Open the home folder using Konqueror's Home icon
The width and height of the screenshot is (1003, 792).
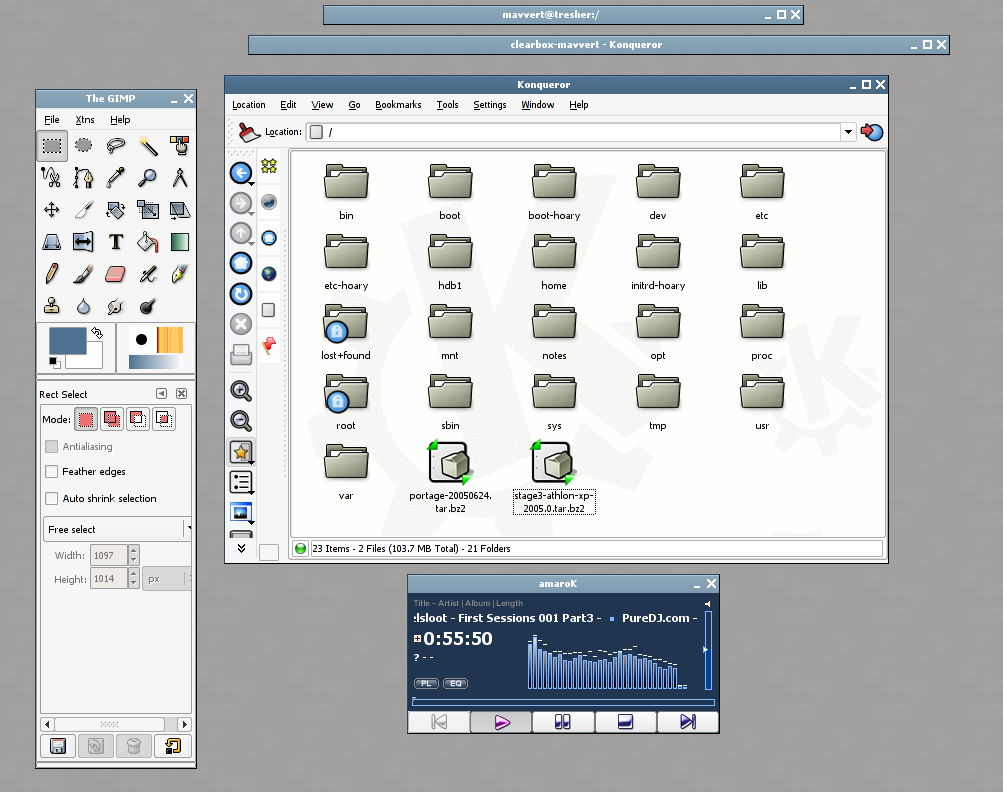pos(241,263)
